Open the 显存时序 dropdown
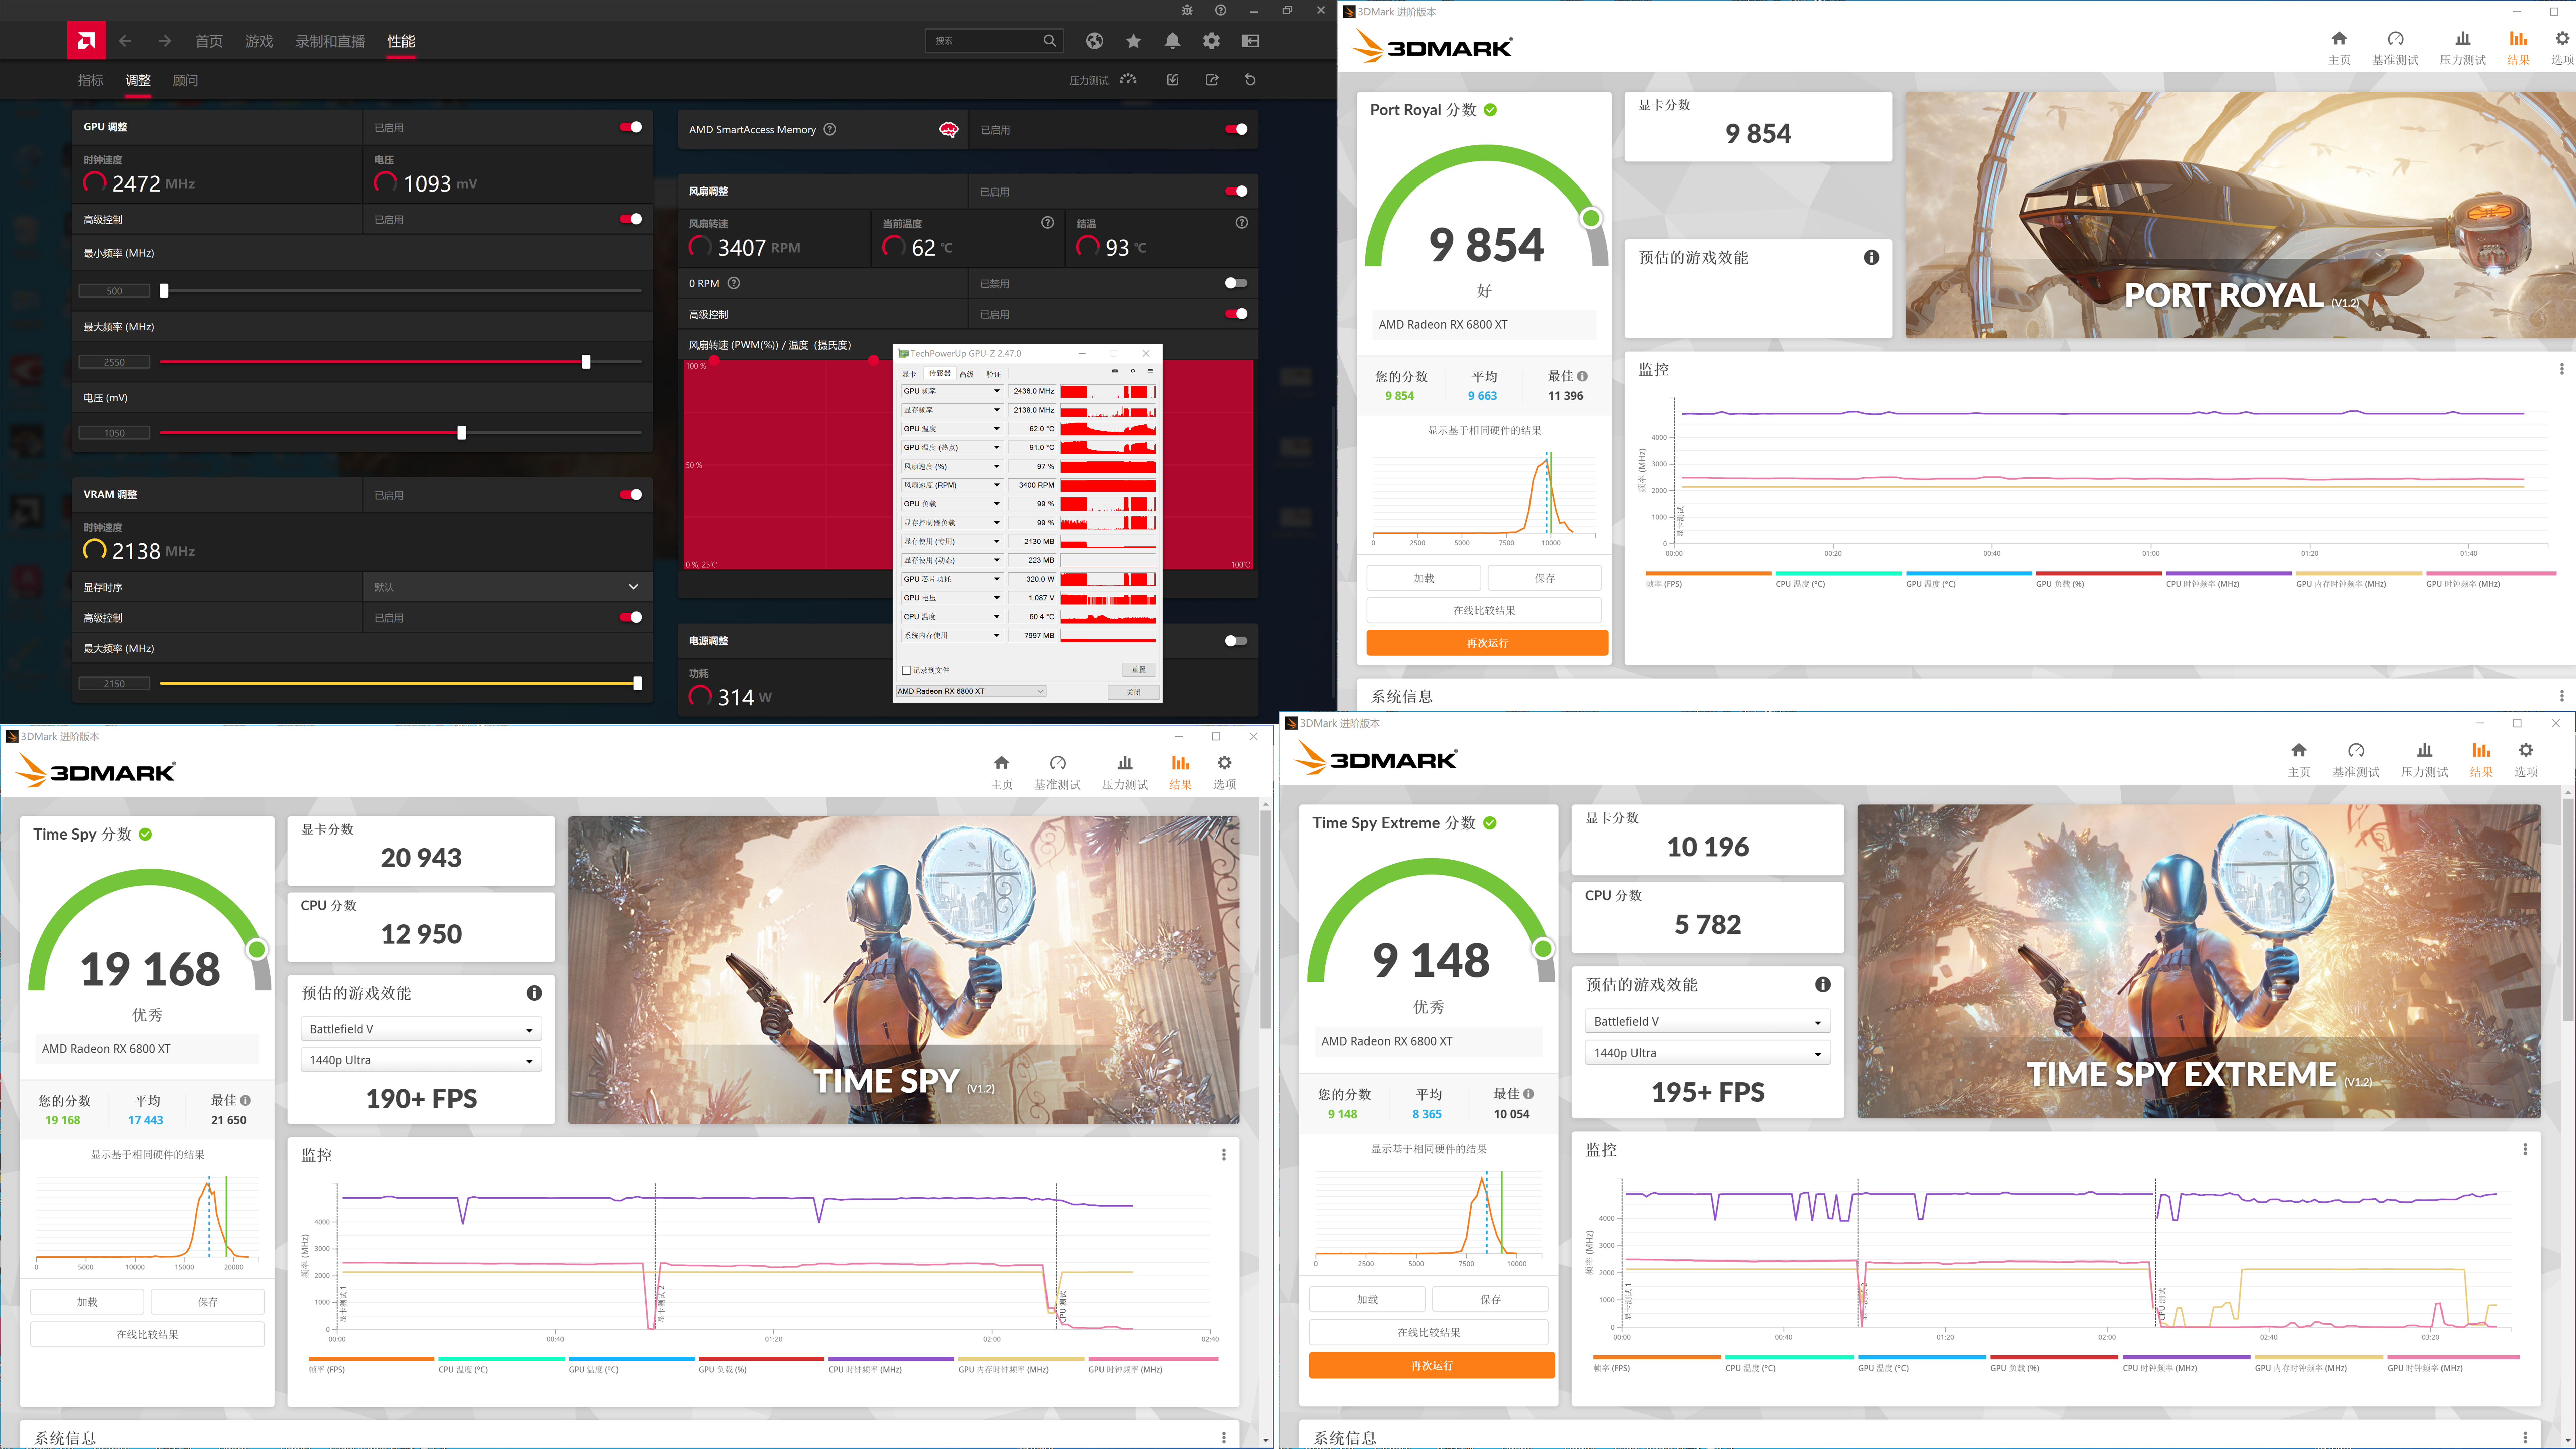The image size is (2576, 1449). [507, 587]
